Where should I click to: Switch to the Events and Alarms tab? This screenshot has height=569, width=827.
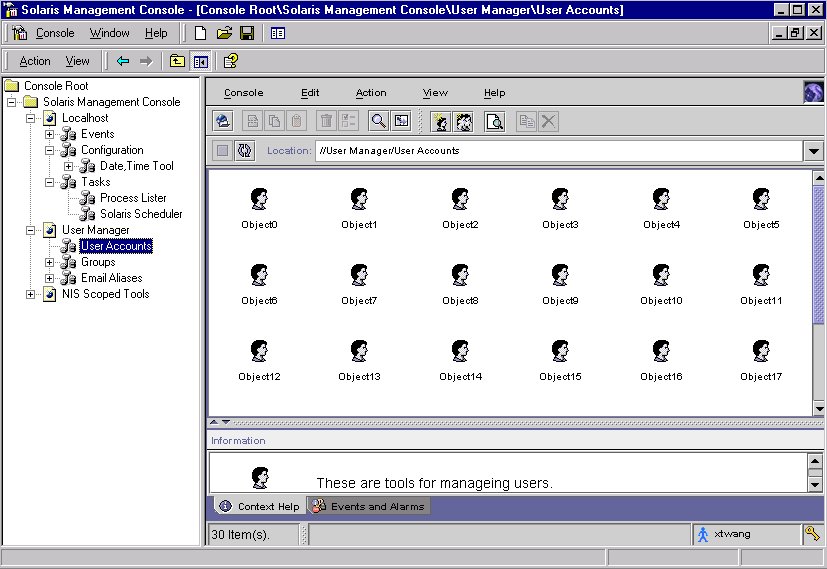pos(369,506)
